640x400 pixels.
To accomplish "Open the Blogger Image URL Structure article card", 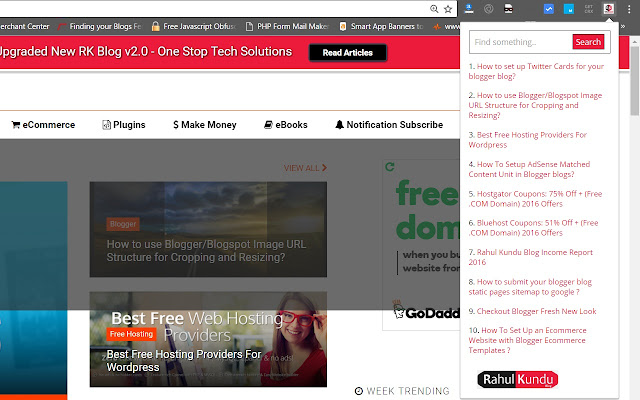I will (208, 229).
